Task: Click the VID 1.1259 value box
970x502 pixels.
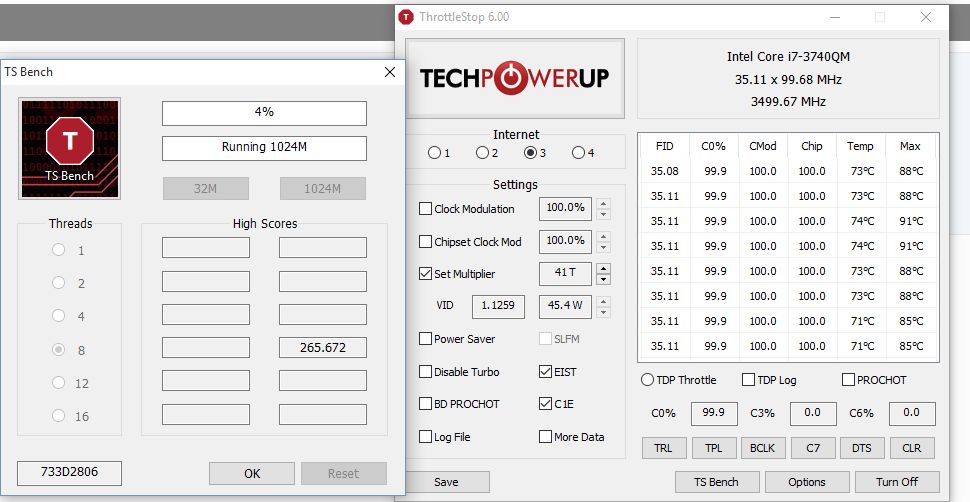Action: 499,306
